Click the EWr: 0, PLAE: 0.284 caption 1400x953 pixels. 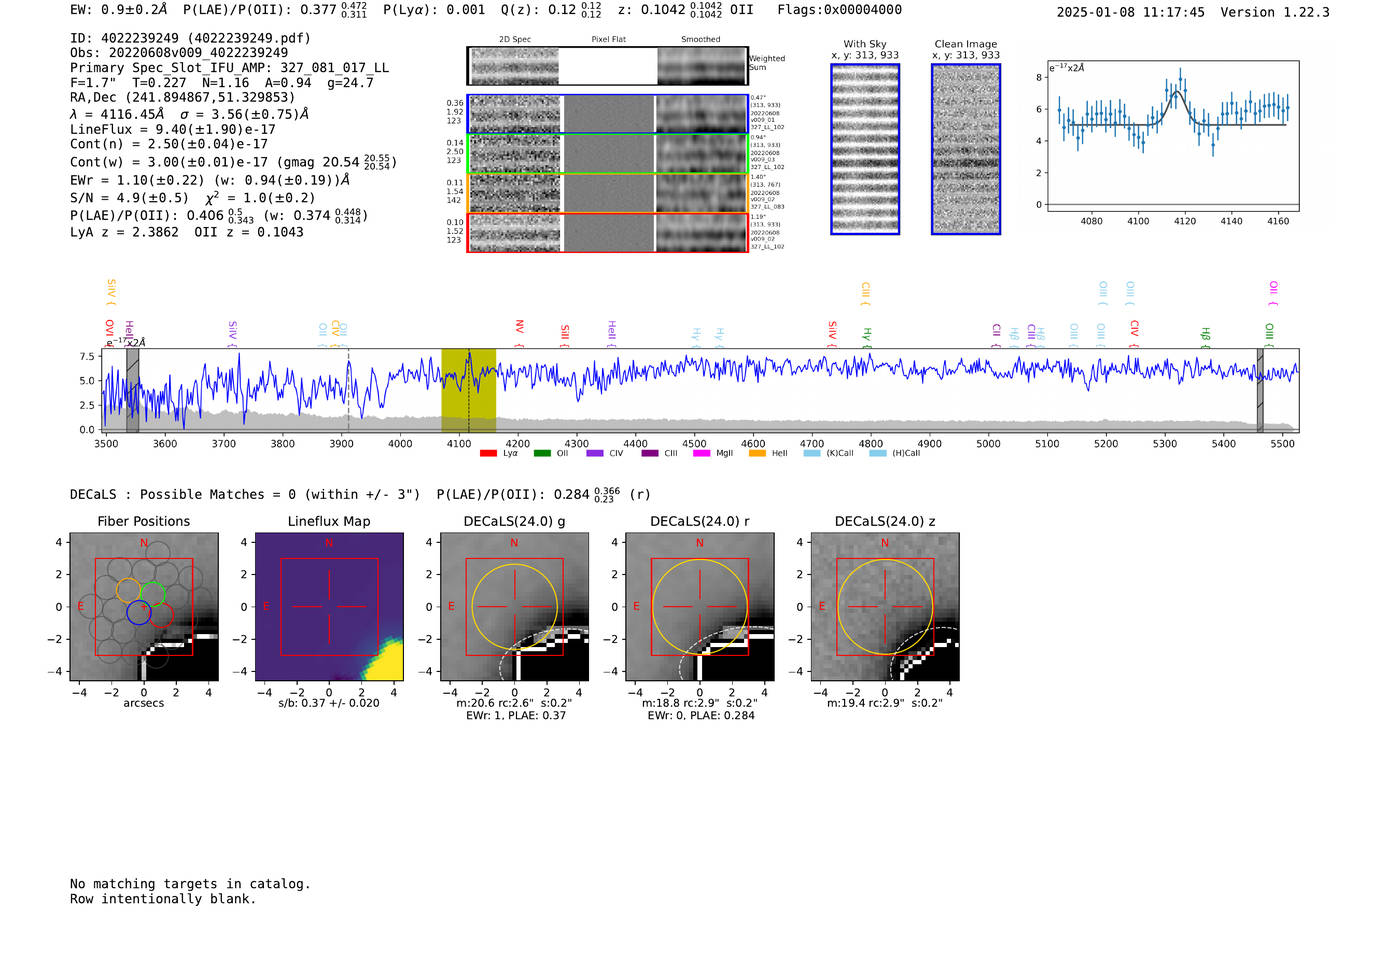(701, 716)
